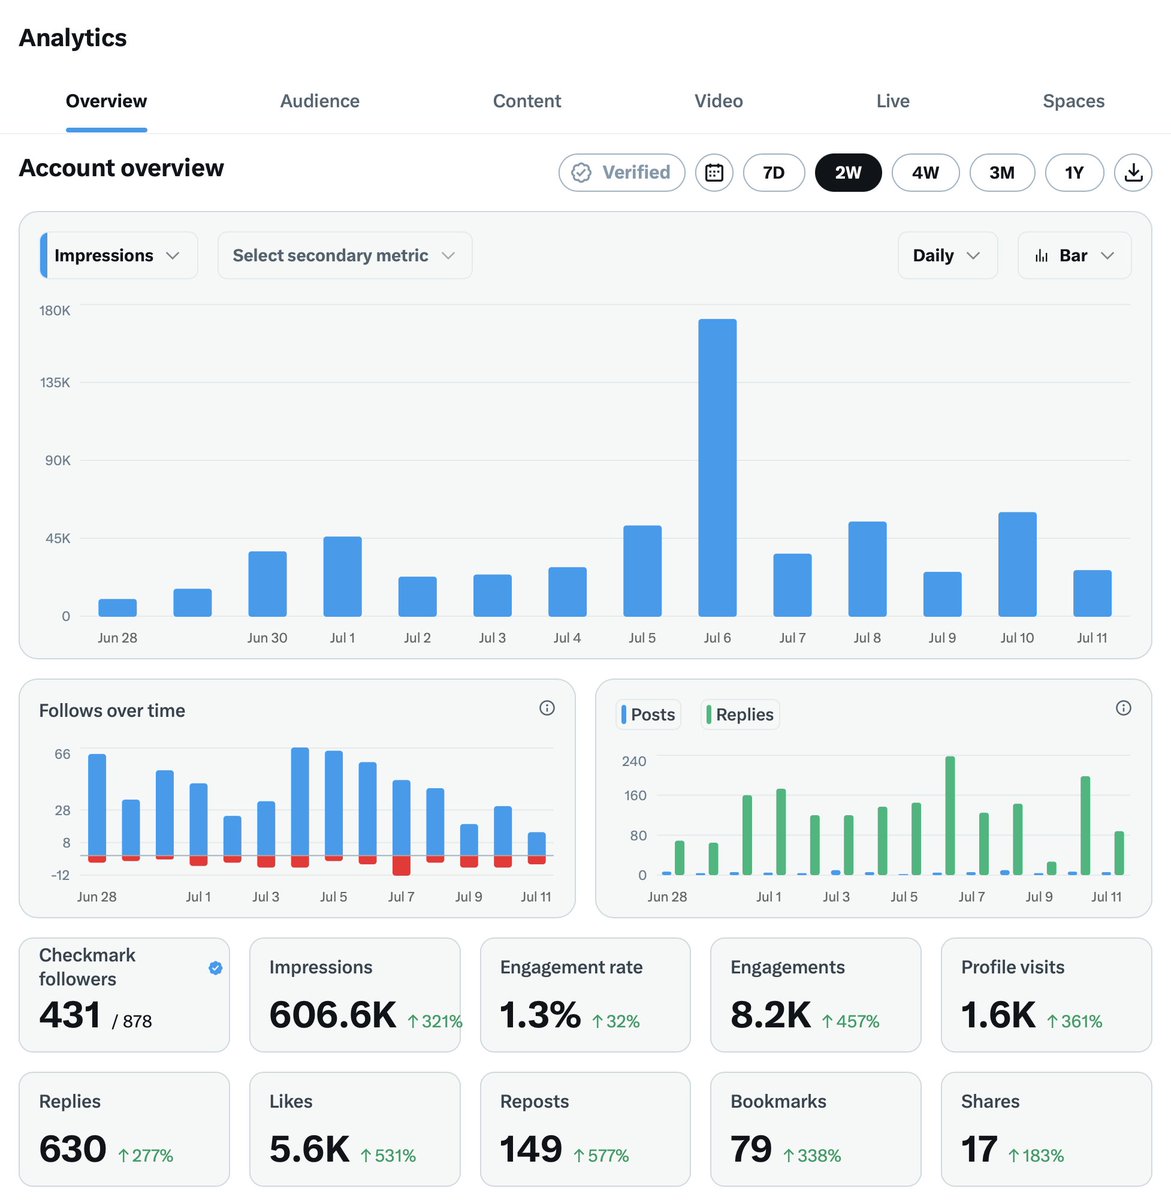This screenshot has height=1200, width=1171.
Task: Open the Engagement rate card
Action: click(x=585, y=995)
